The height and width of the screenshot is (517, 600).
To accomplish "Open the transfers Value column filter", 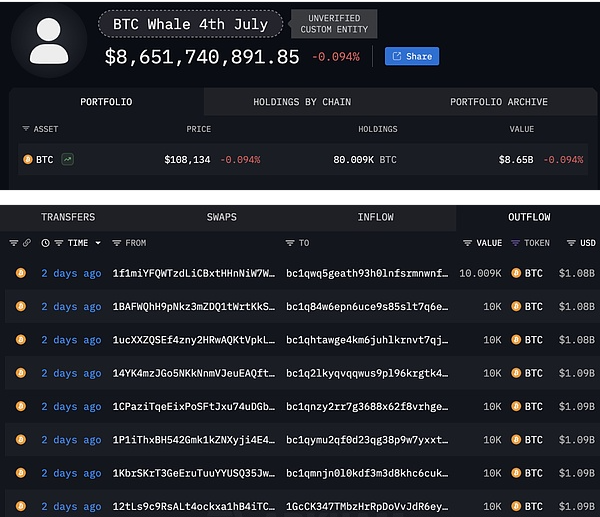I will coord(467,243).
